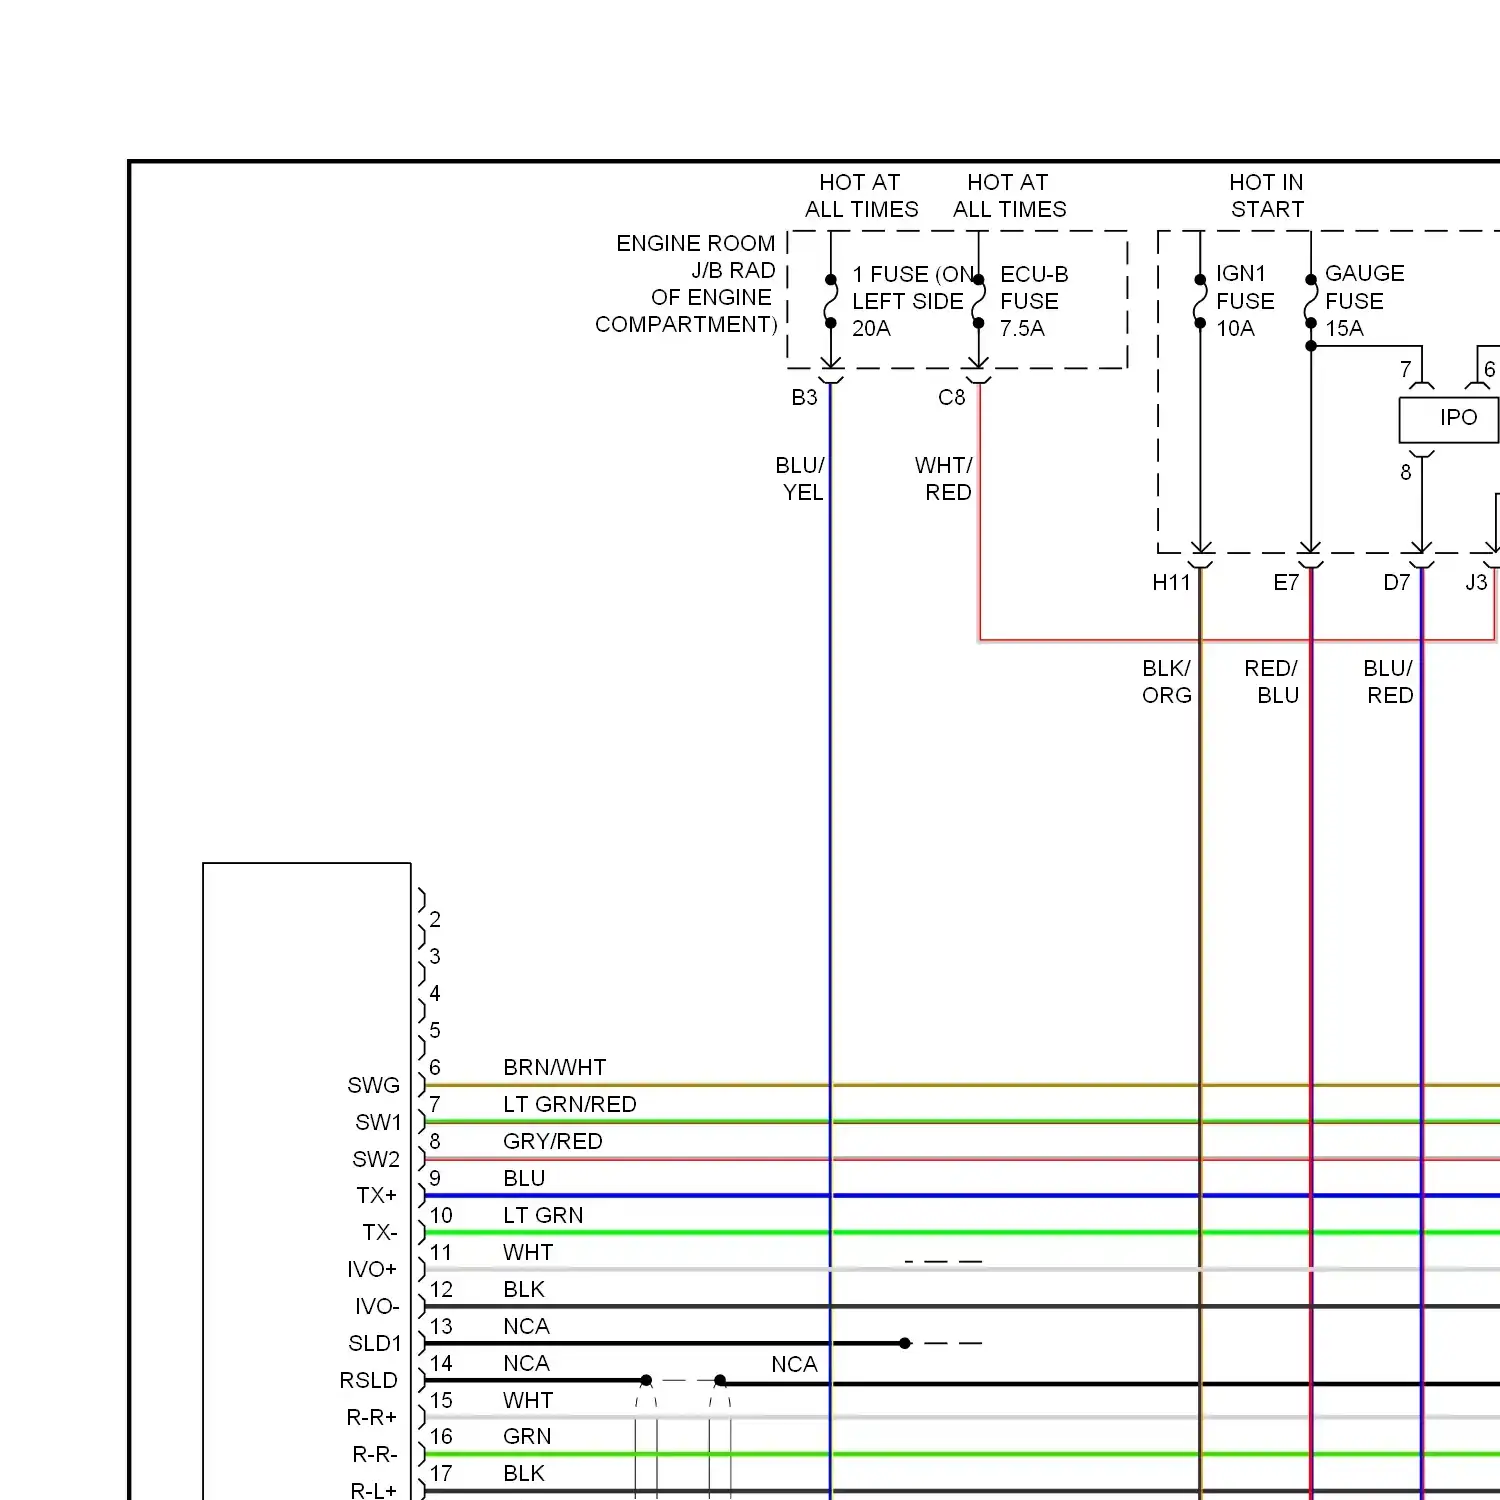Select the "SW2" terminal name
Screen dimensions: 1500x1500
coord(376,1160)
